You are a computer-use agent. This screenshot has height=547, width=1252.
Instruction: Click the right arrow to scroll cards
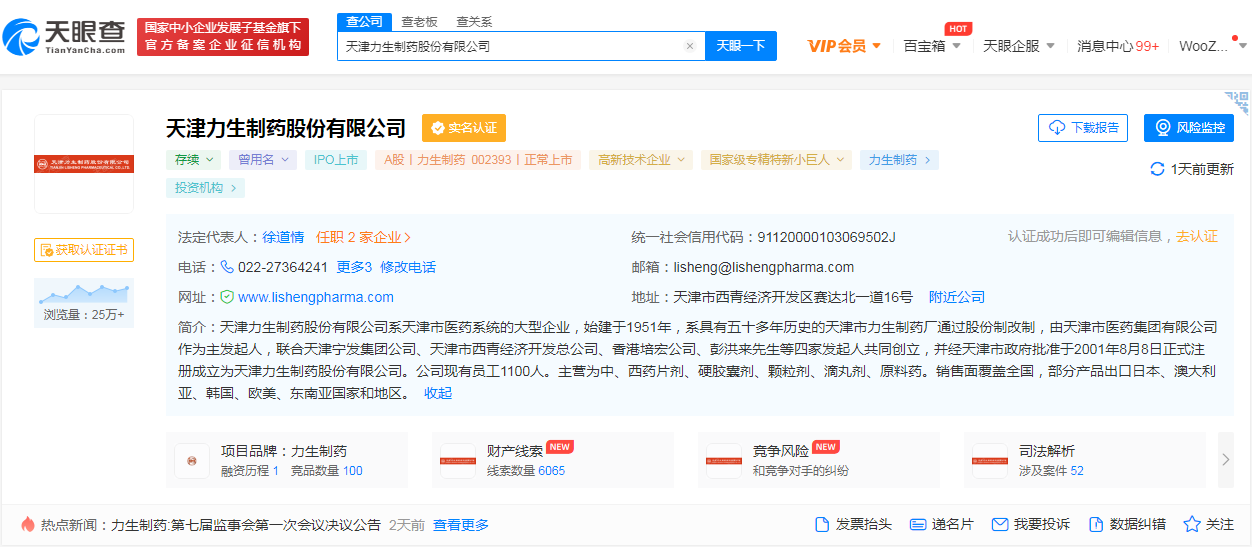(1226, 460)
